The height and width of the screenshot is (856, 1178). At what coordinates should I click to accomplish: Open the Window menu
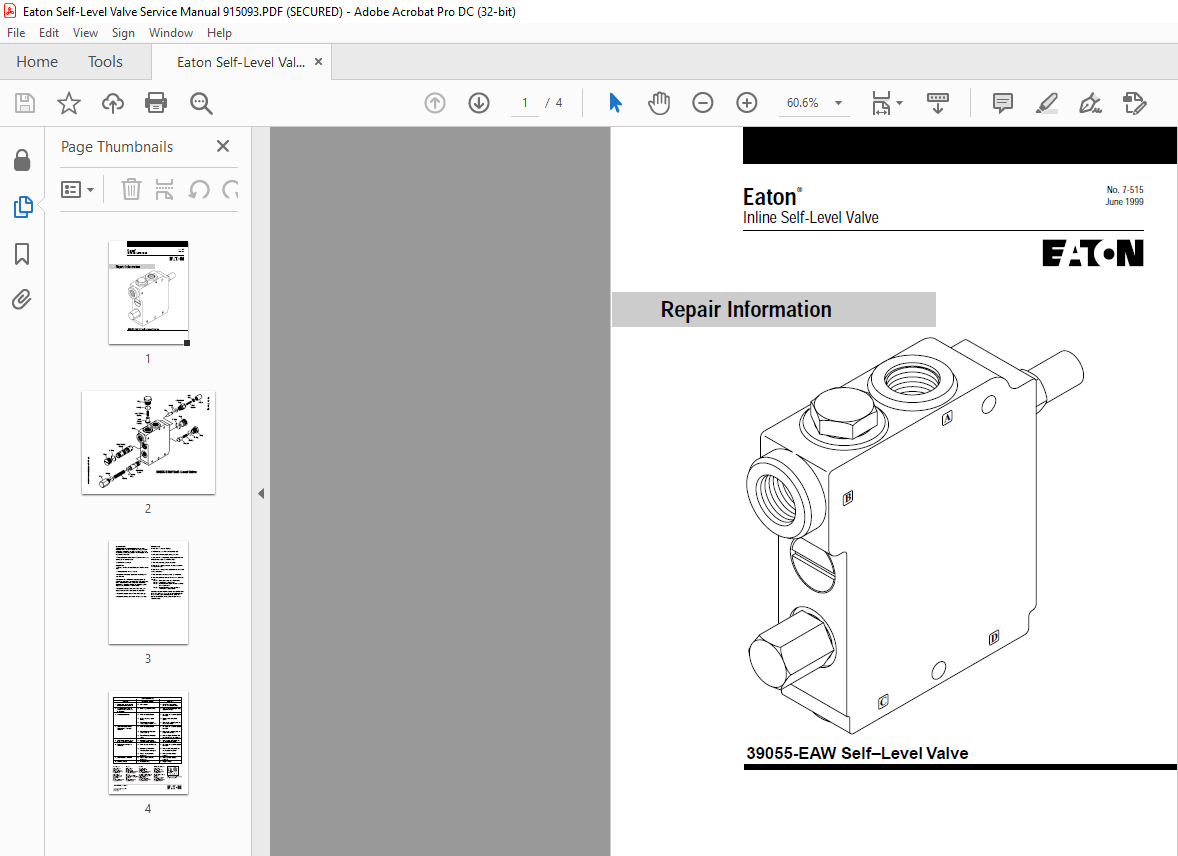coord(171,33)
